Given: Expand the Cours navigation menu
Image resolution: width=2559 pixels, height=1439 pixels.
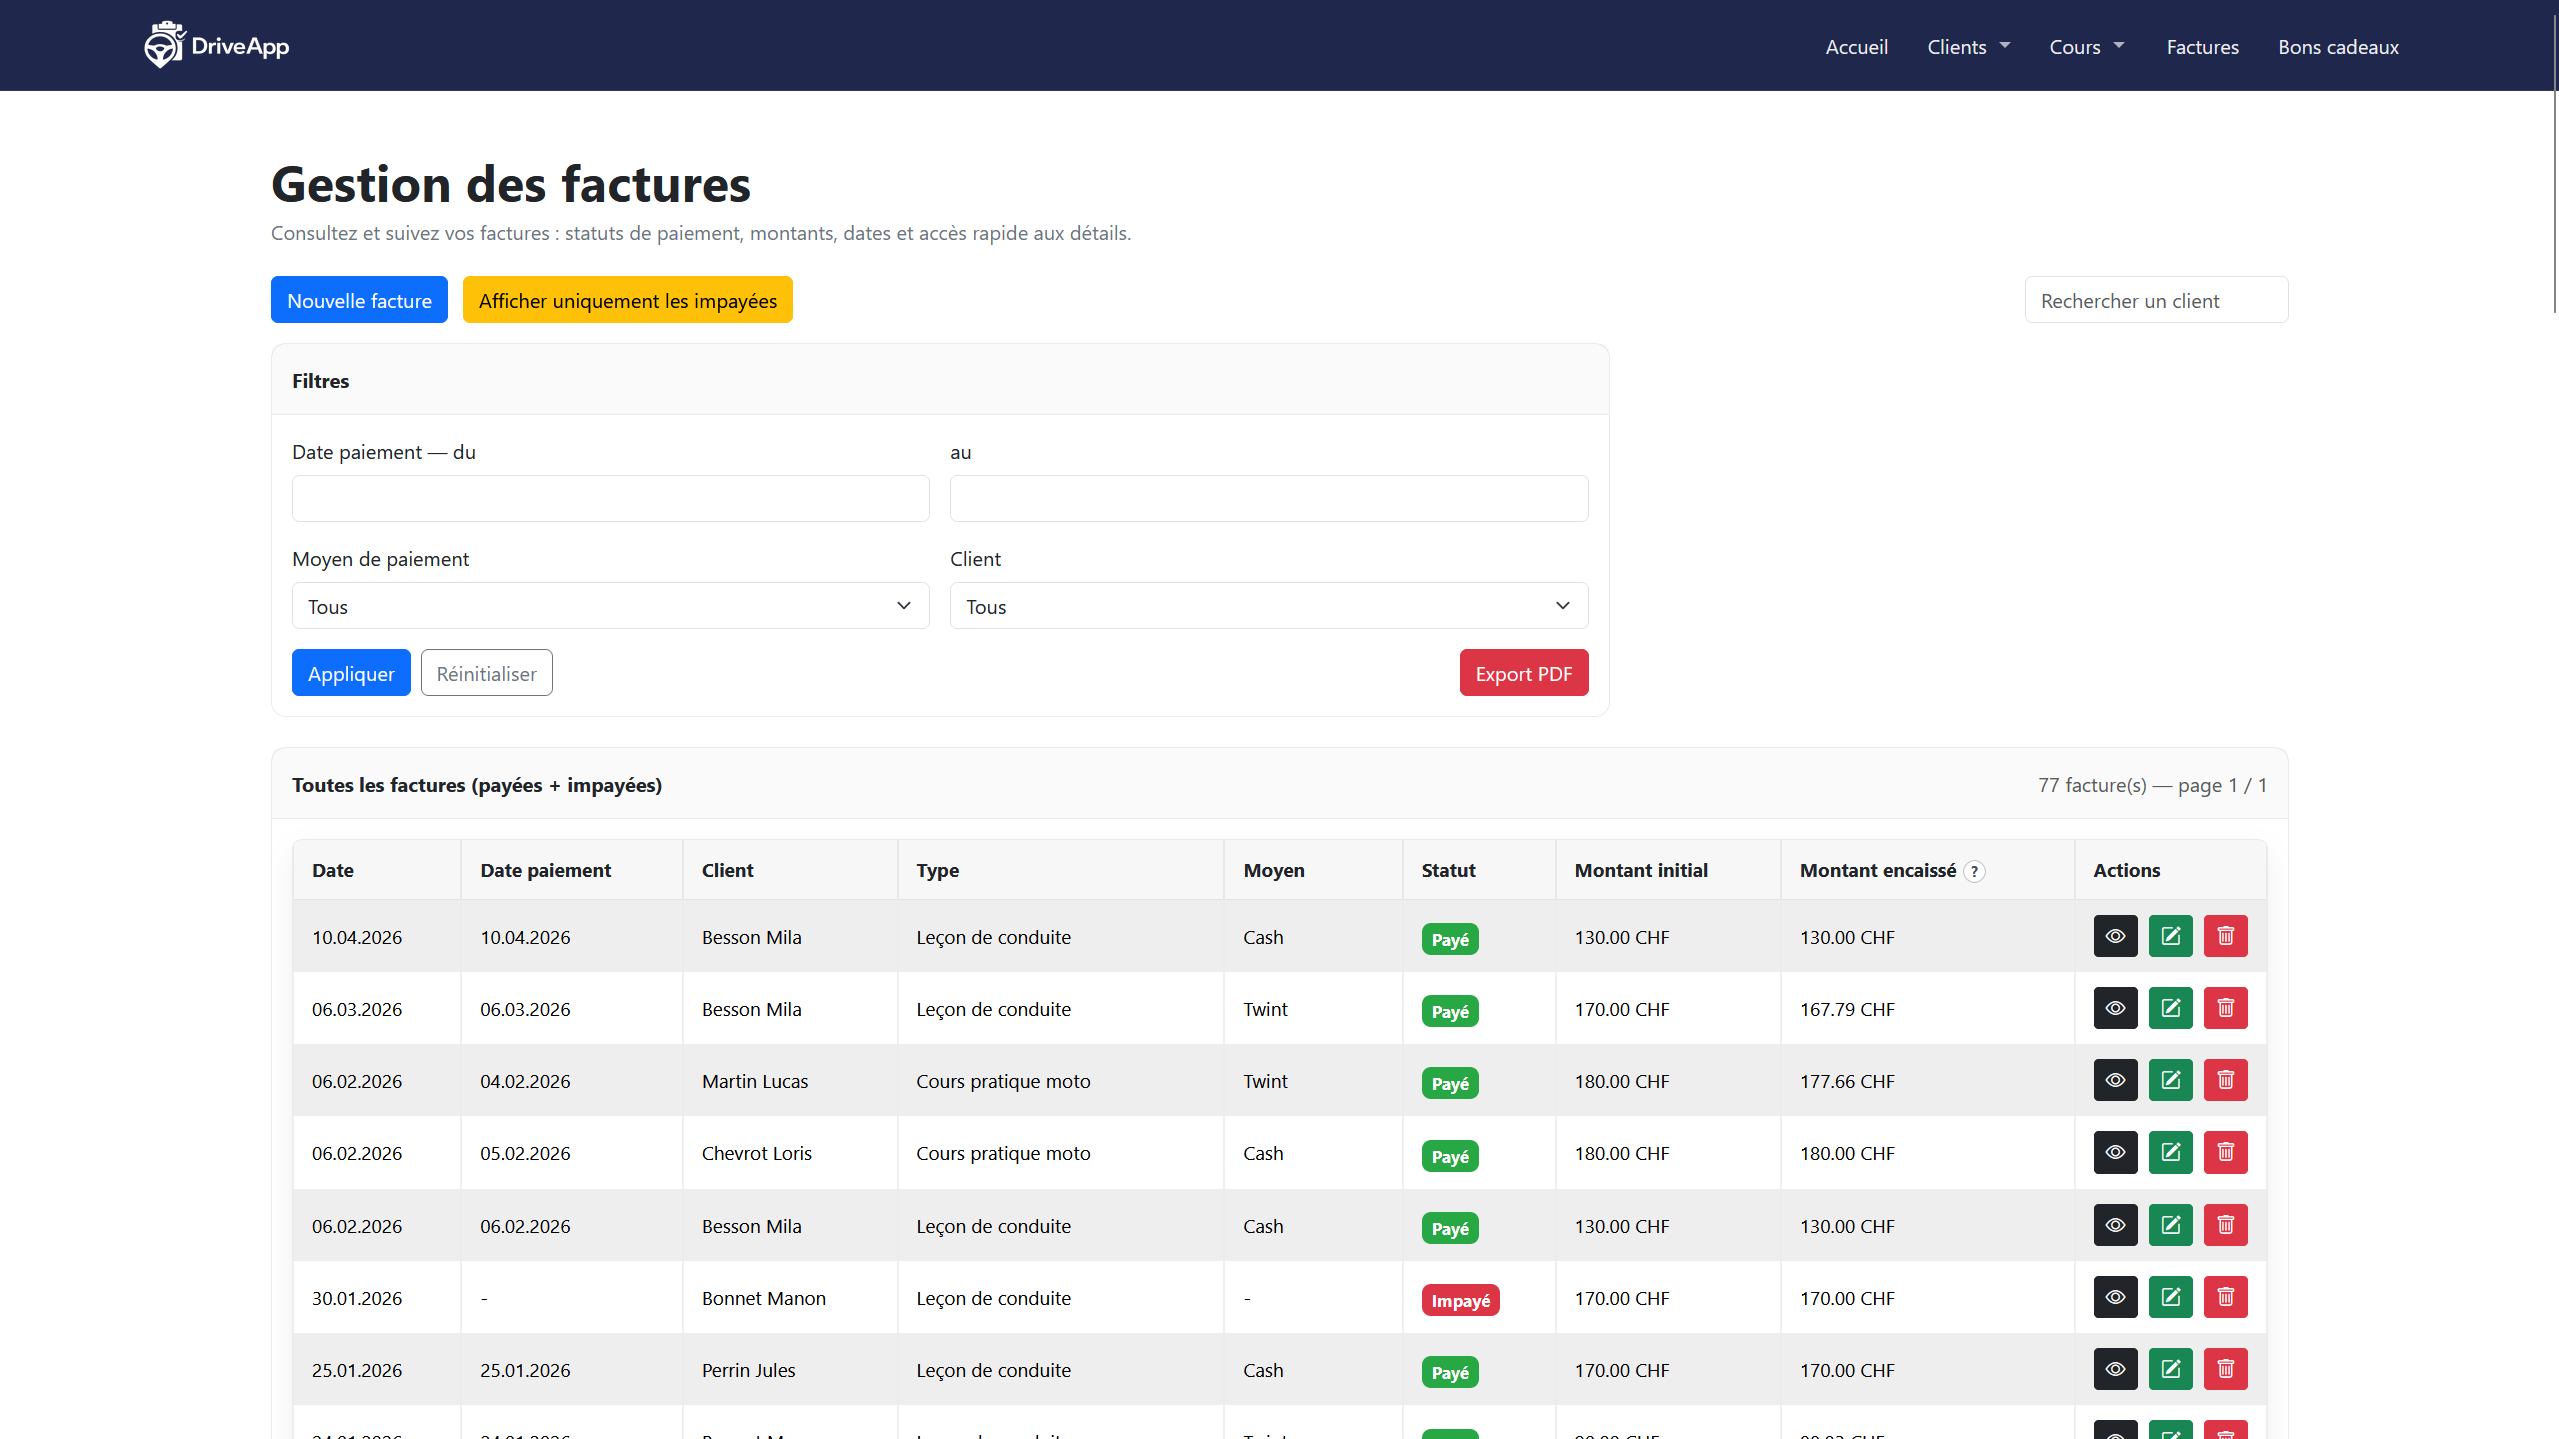Looking at the screenshot, I should (2086, 47).
